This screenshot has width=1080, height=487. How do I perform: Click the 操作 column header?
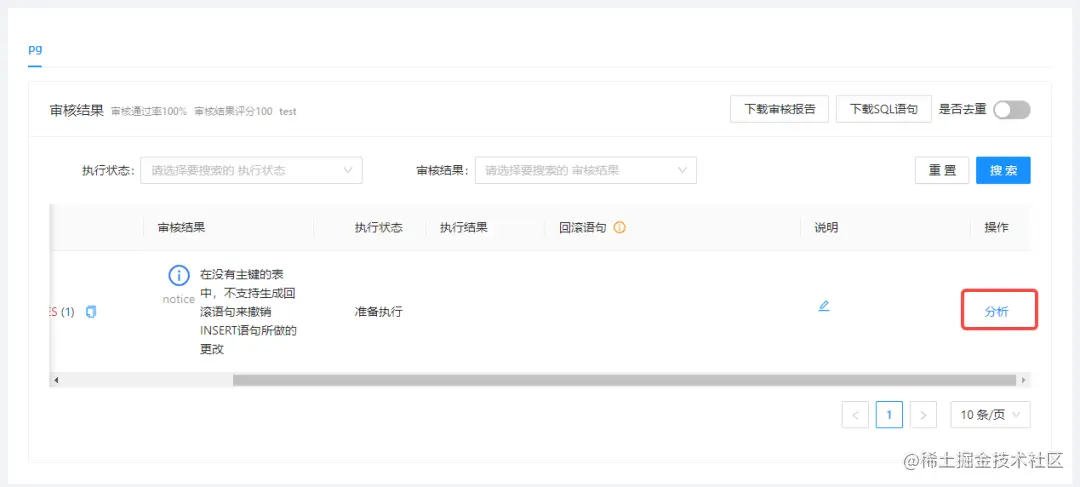pos(997,228)
